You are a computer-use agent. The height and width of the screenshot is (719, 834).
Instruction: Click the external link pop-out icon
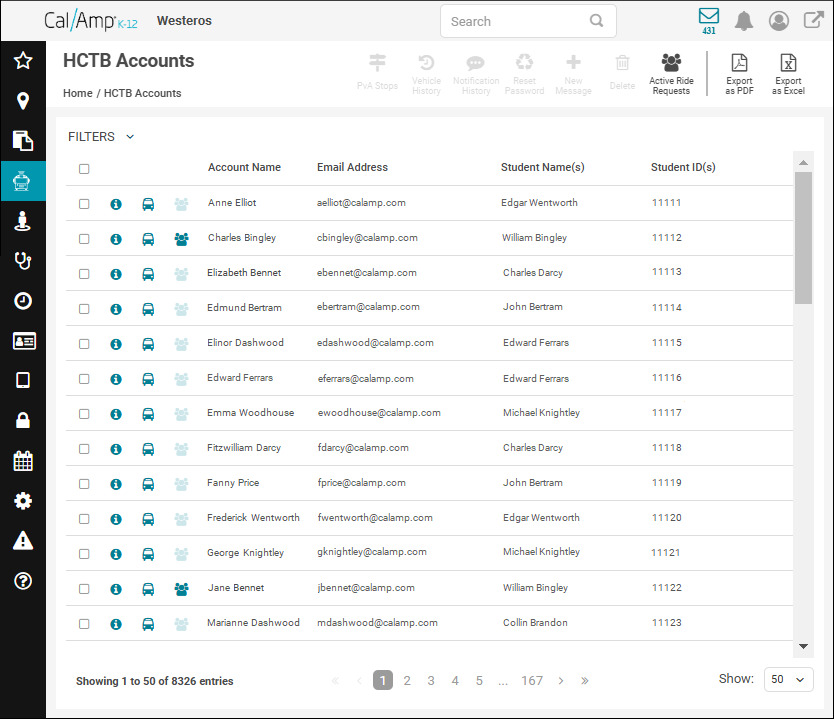click(813, 20)
